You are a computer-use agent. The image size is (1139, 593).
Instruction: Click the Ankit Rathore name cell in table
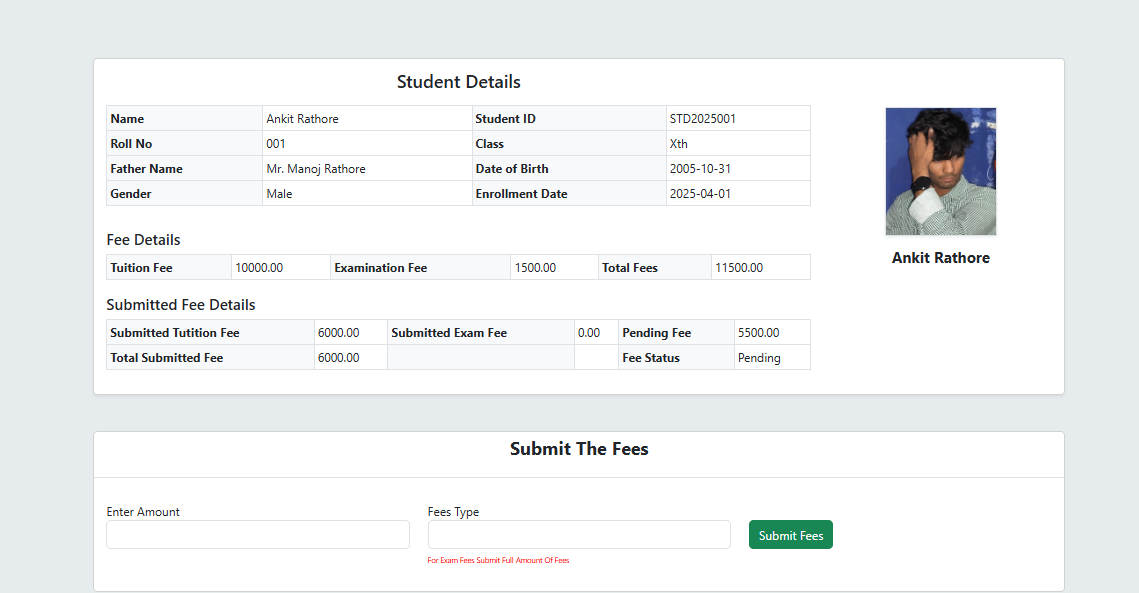tap(302, 119)
